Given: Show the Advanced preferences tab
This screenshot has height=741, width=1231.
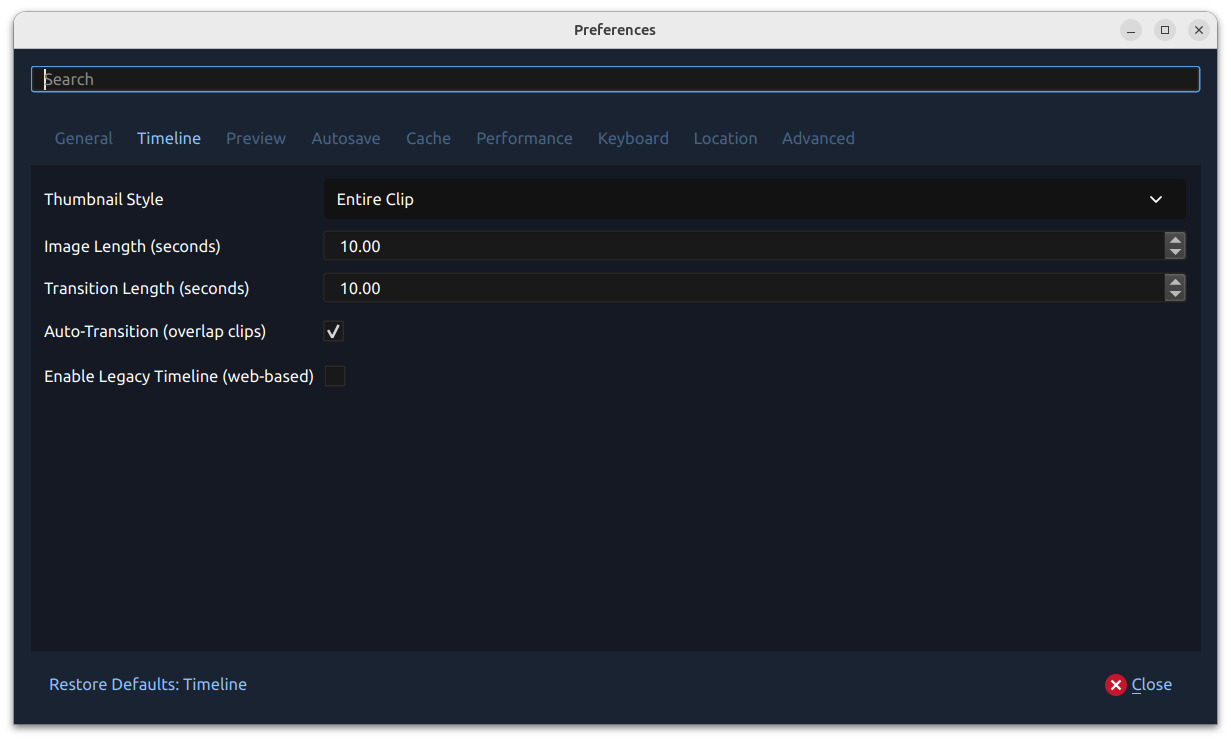Looking at the screenshot, I should [818, 138].
